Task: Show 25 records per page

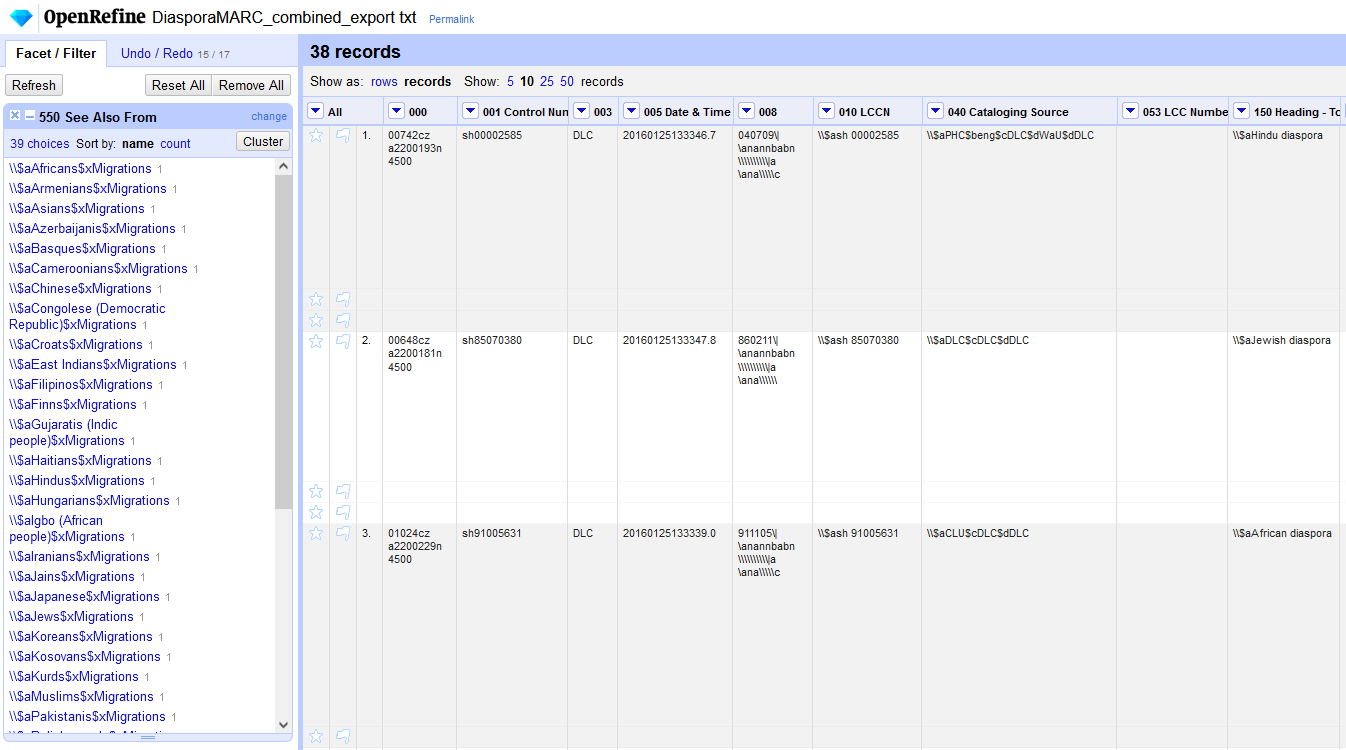Action: tap(547, 81)
